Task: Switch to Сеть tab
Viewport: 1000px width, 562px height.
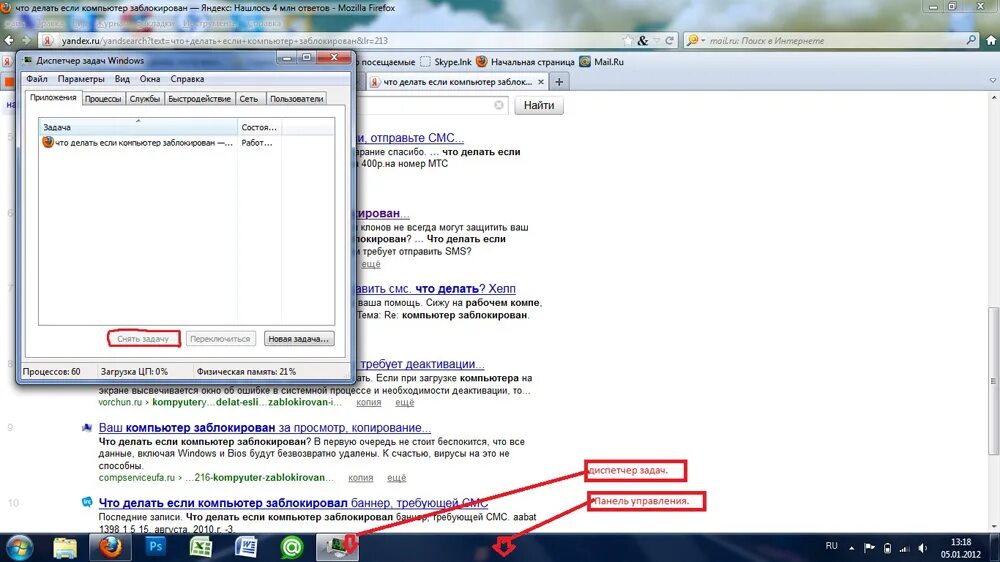Action: pyautogui.click(x=249, y=99)
